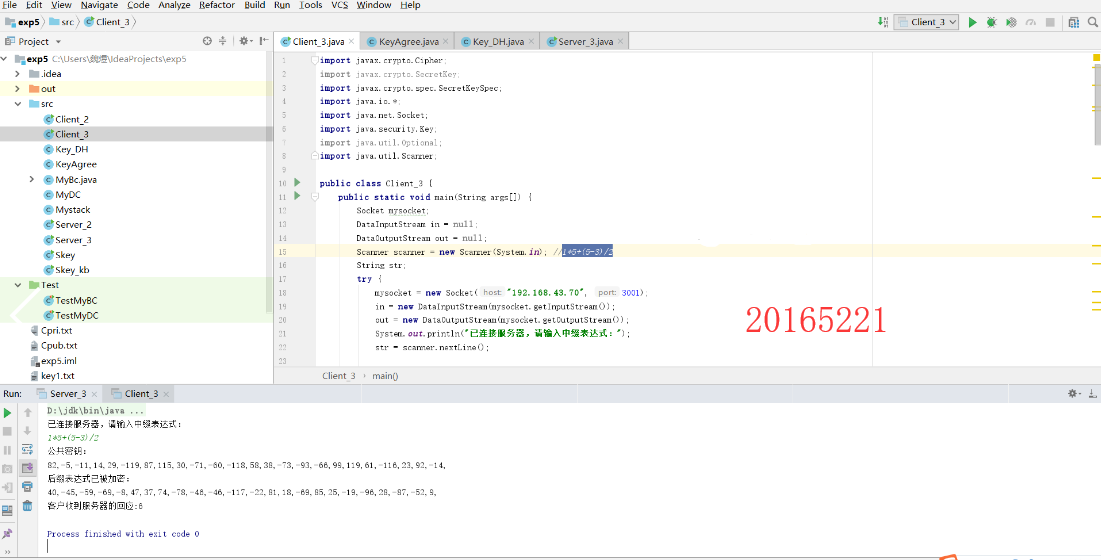The width and height of the screenshot is (1101, 560).
Task: Click the run gutter arrow beside class Client_3
Action: [297, 182]
